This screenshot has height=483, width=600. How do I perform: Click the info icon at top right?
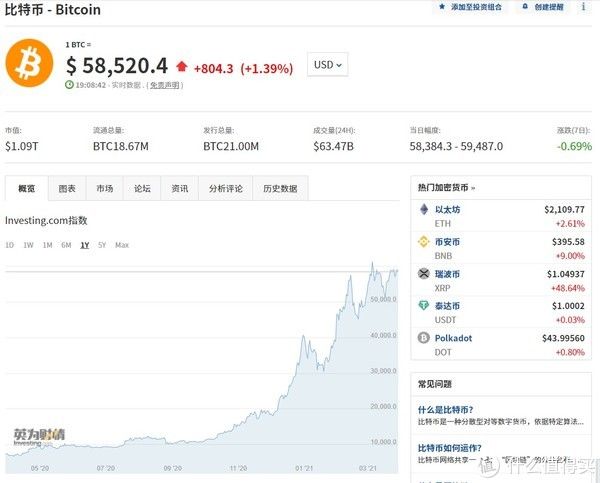pyautogui.click(x=584, y=7)
